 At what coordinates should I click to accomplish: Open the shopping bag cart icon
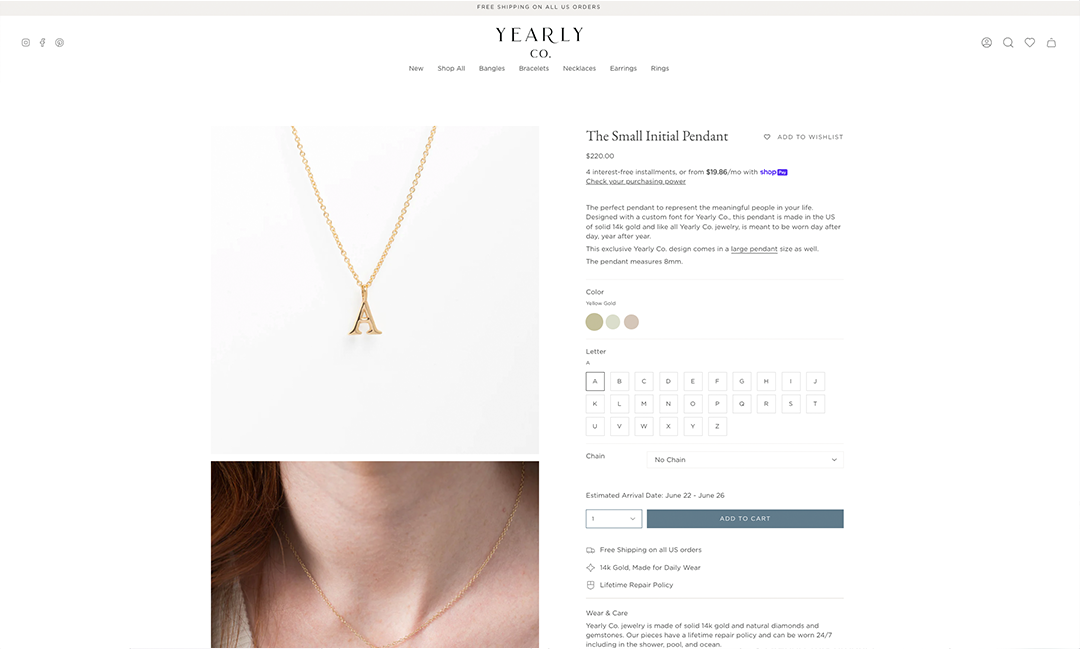(1051, 43)
